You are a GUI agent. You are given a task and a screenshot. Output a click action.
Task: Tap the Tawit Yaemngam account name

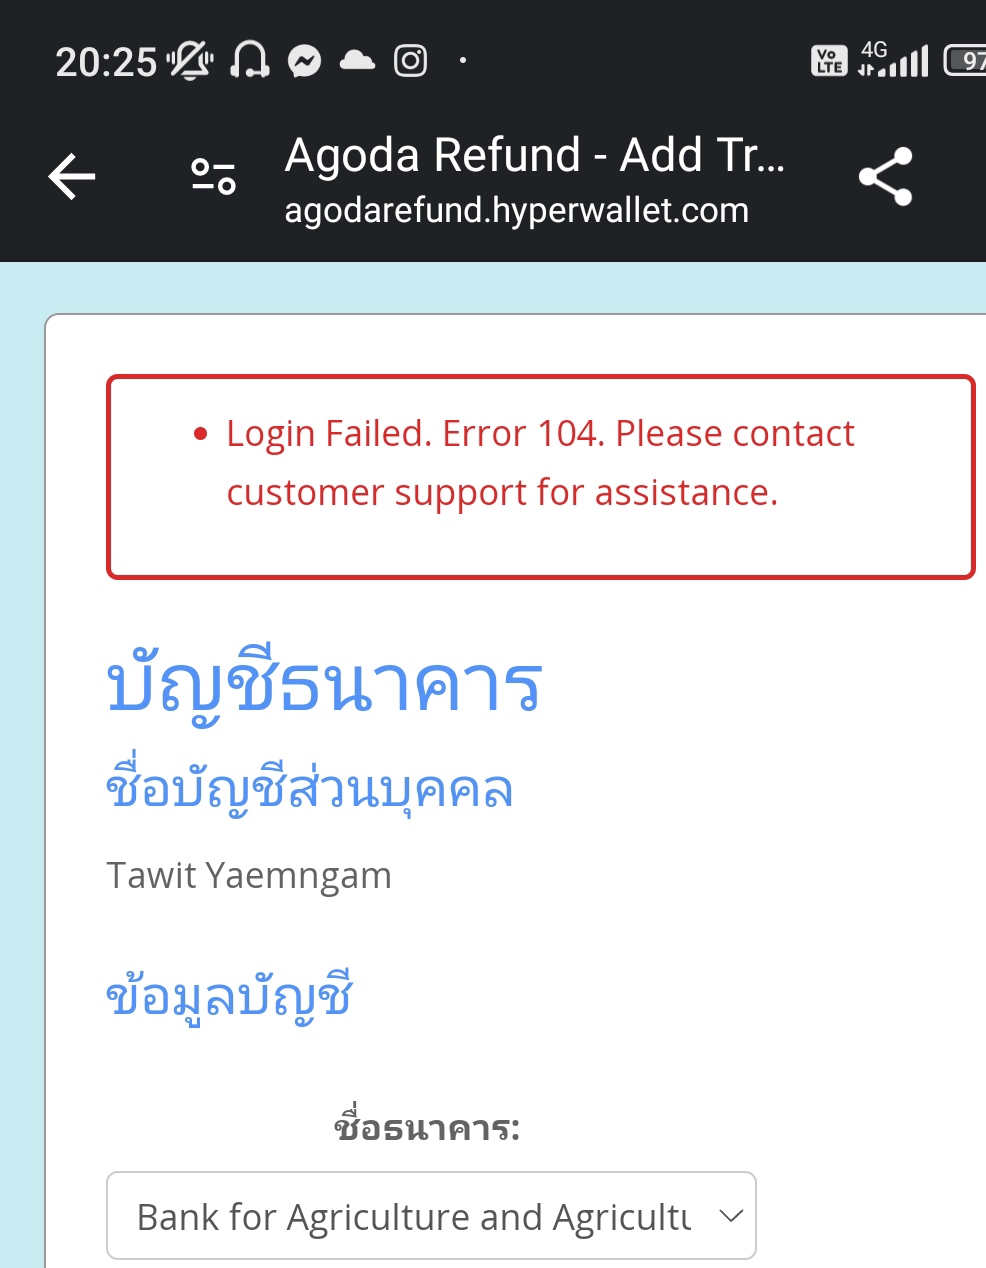click(249, 876)
